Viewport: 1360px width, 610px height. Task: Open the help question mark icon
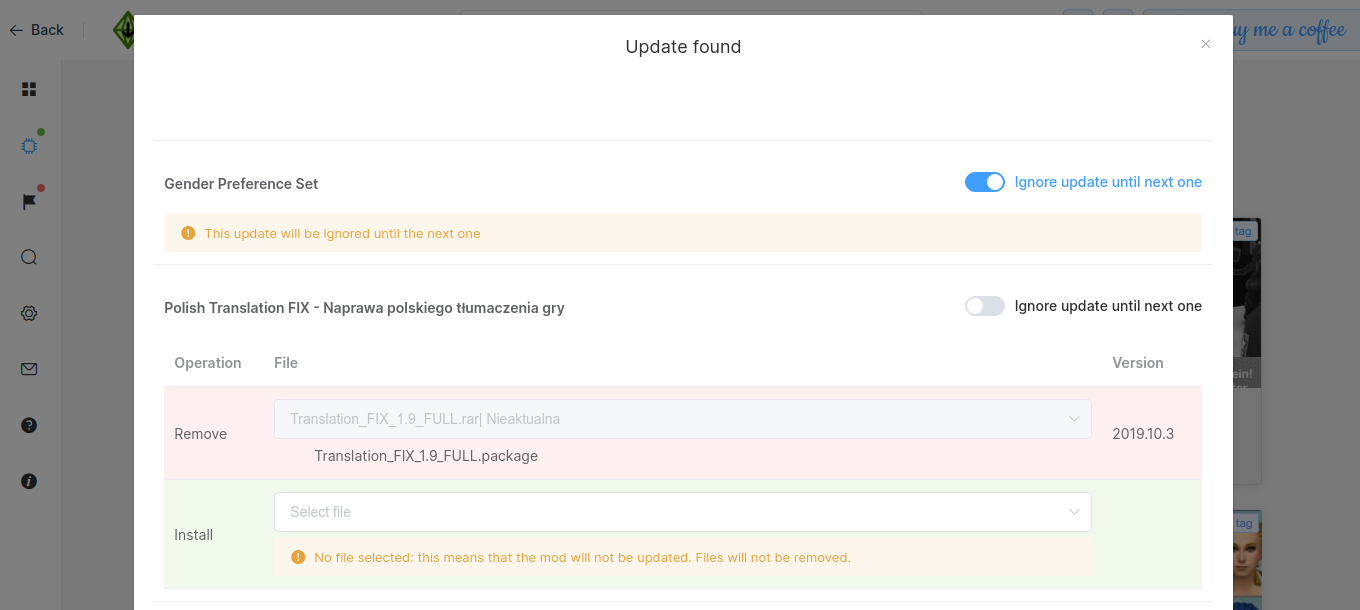[x=29, y=425]
